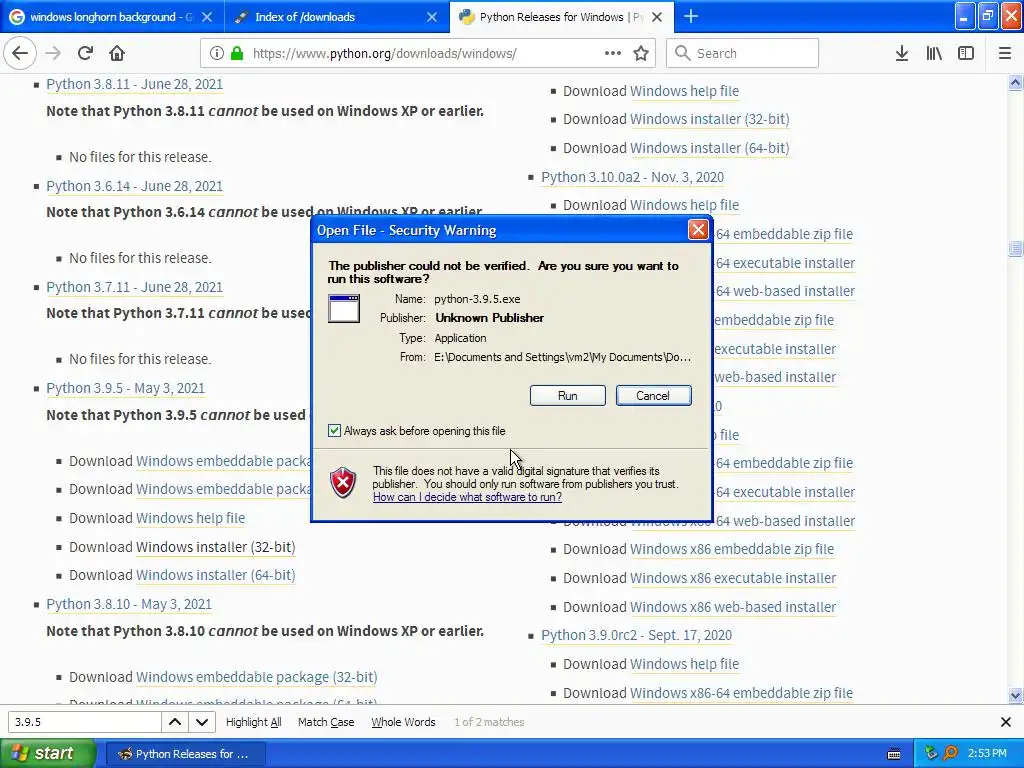The height and width of the screenshot is (768, 1024).
Task: Open Python 3.9.5 - May 3, 2021 link
Action: 125,388
